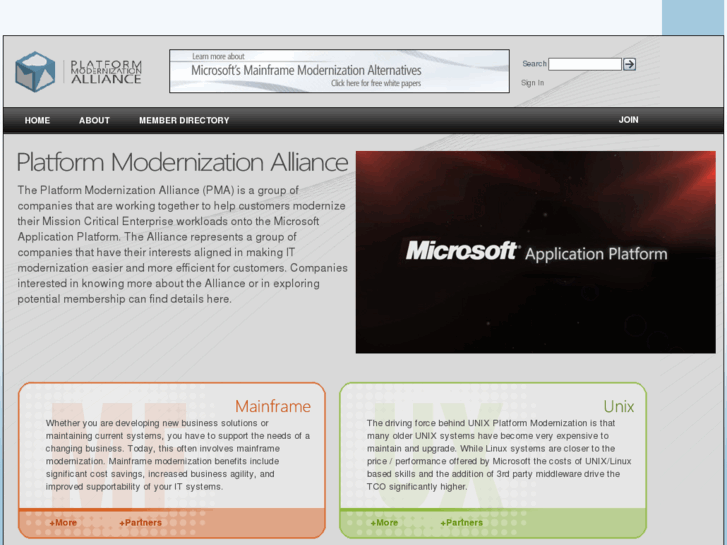Go to the HOME menu item

pyautogui.click(x=37, y=121)
